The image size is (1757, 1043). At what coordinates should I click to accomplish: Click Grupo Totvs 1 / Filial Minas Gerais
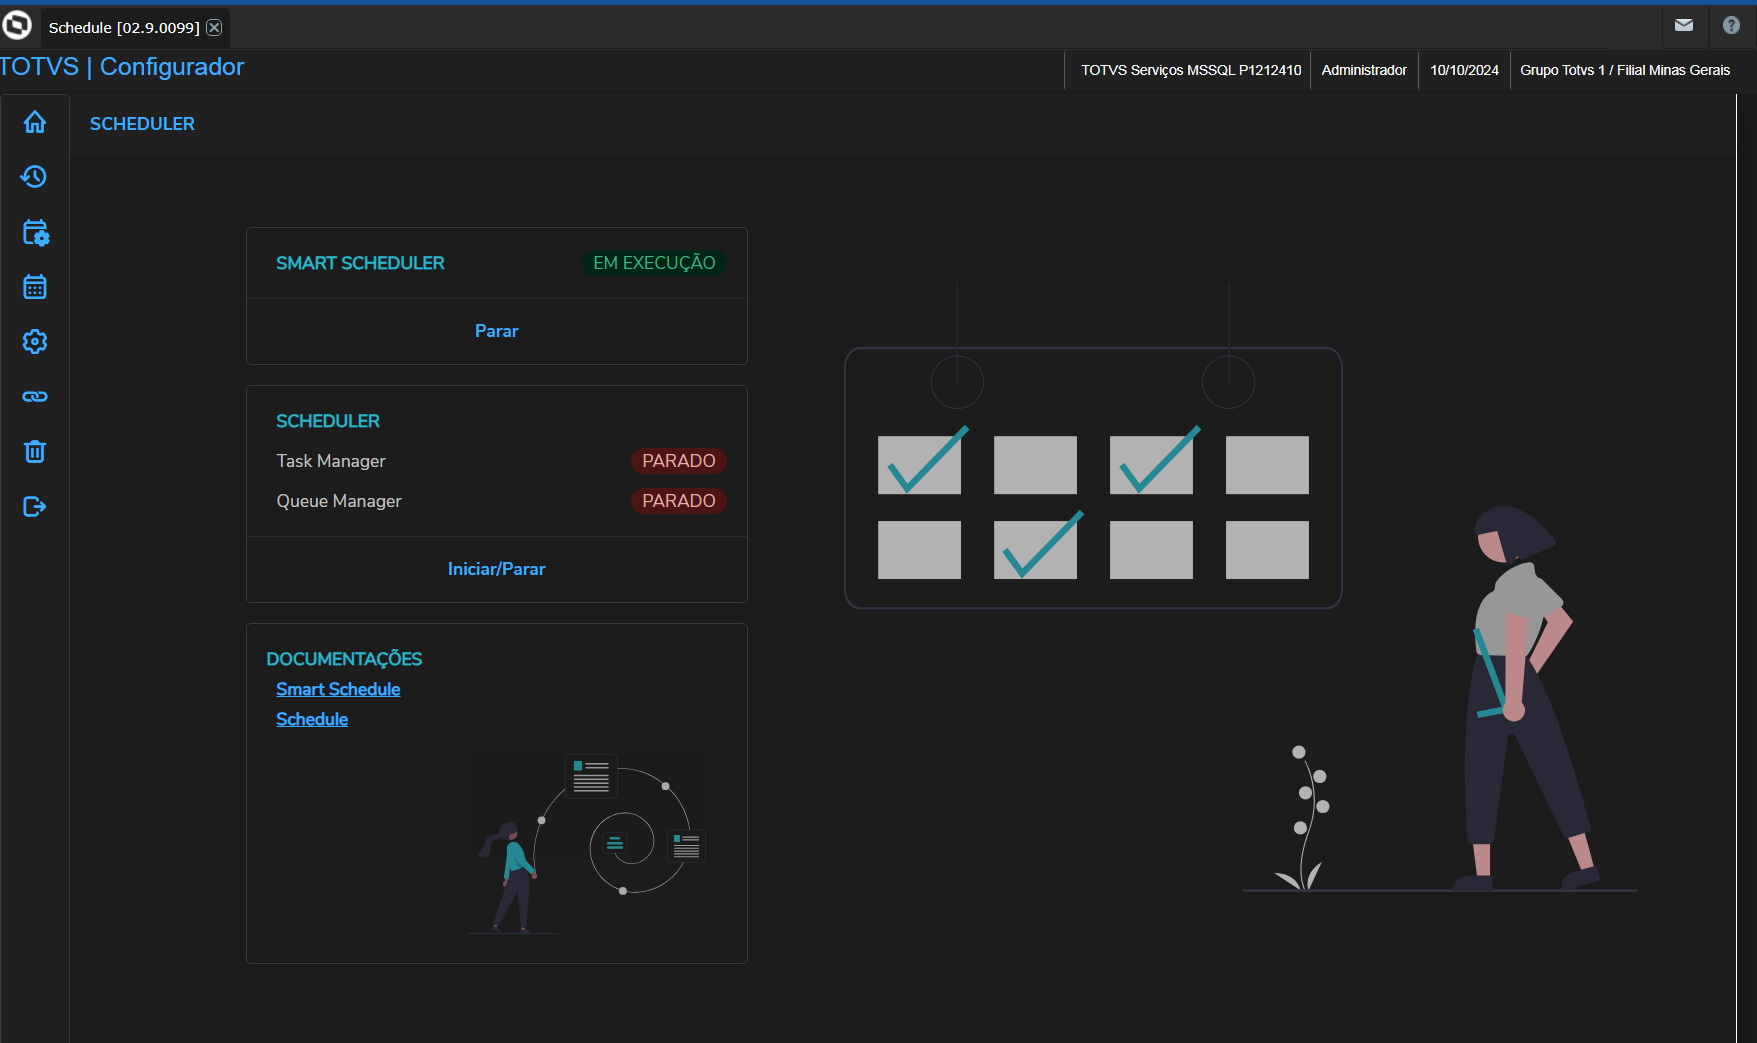pos(1625,70)
